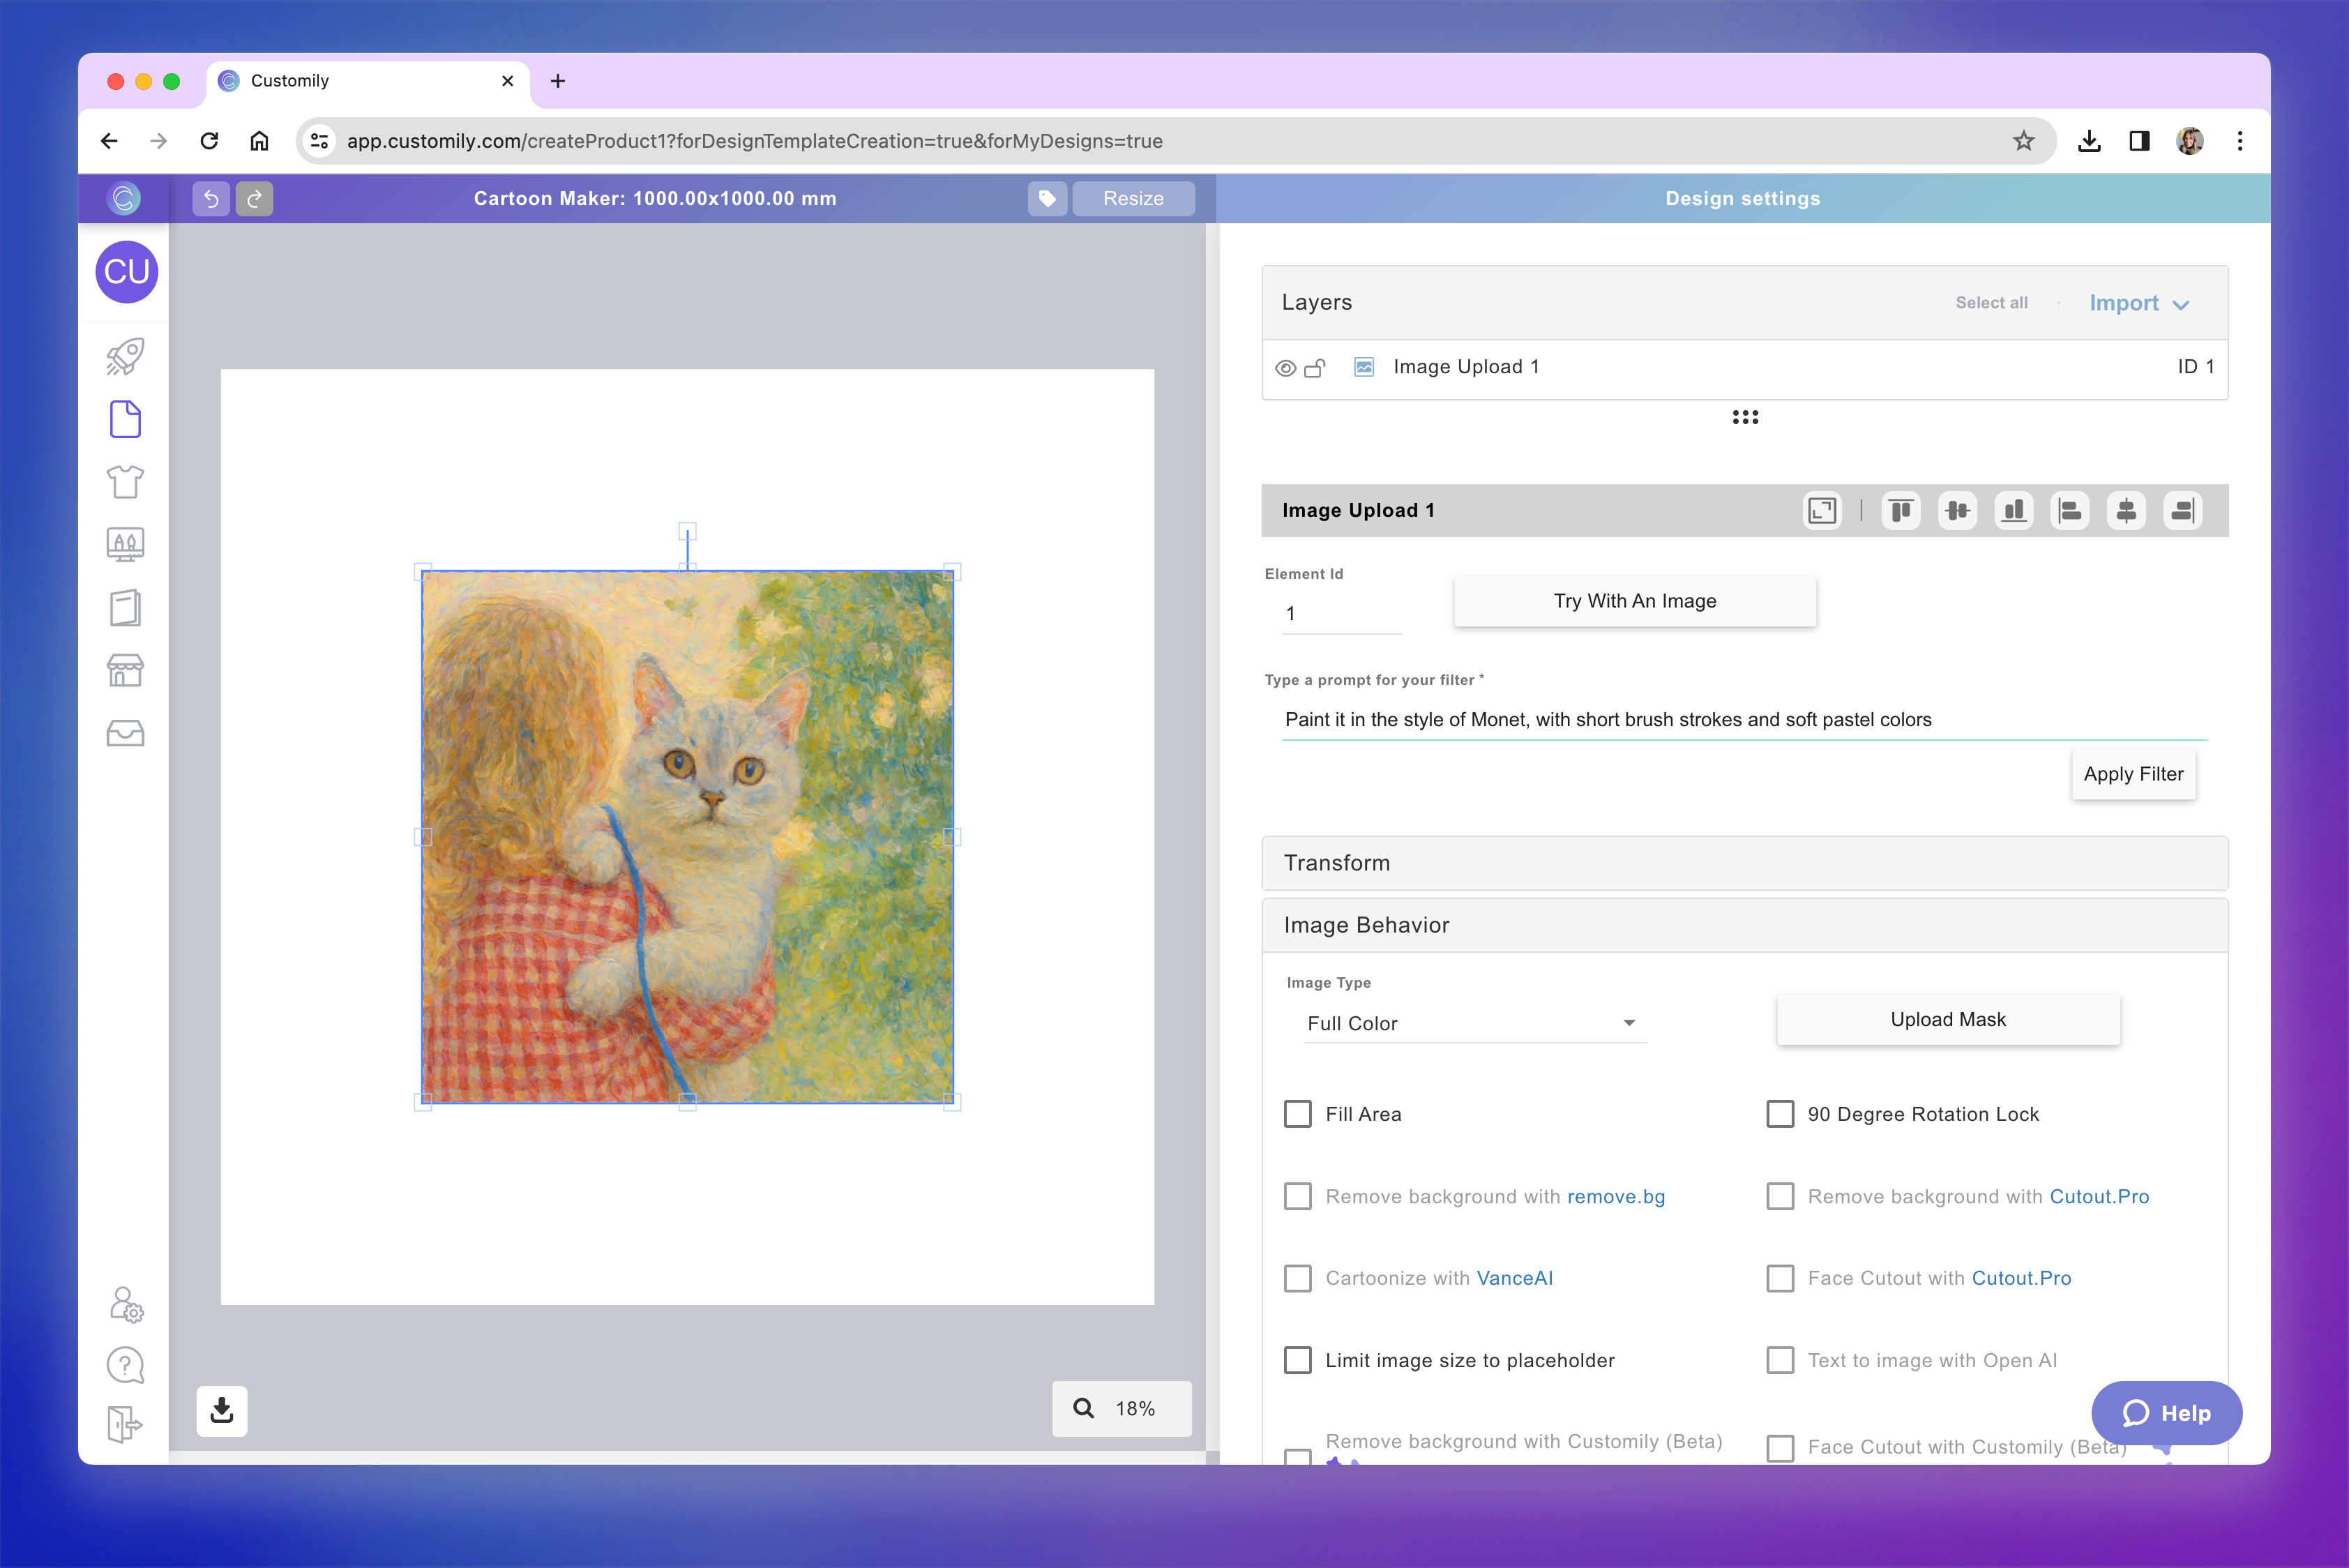Image resolution: width=2349 pixels, height=1568 pixels.
Task: Download the design with the canvas download icon
Action: pyautogui.click(x=222, y=1410)
